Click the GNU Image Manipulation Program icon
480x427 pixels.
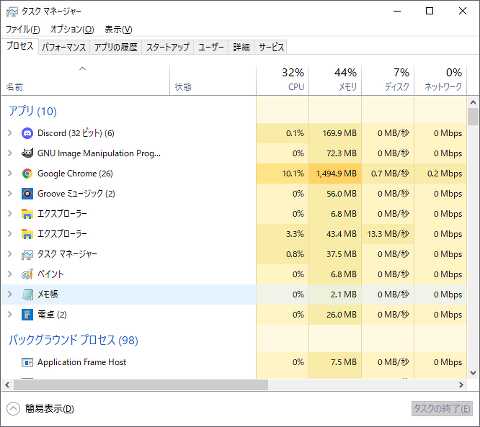pyautogui.click(x=27, y=153)
